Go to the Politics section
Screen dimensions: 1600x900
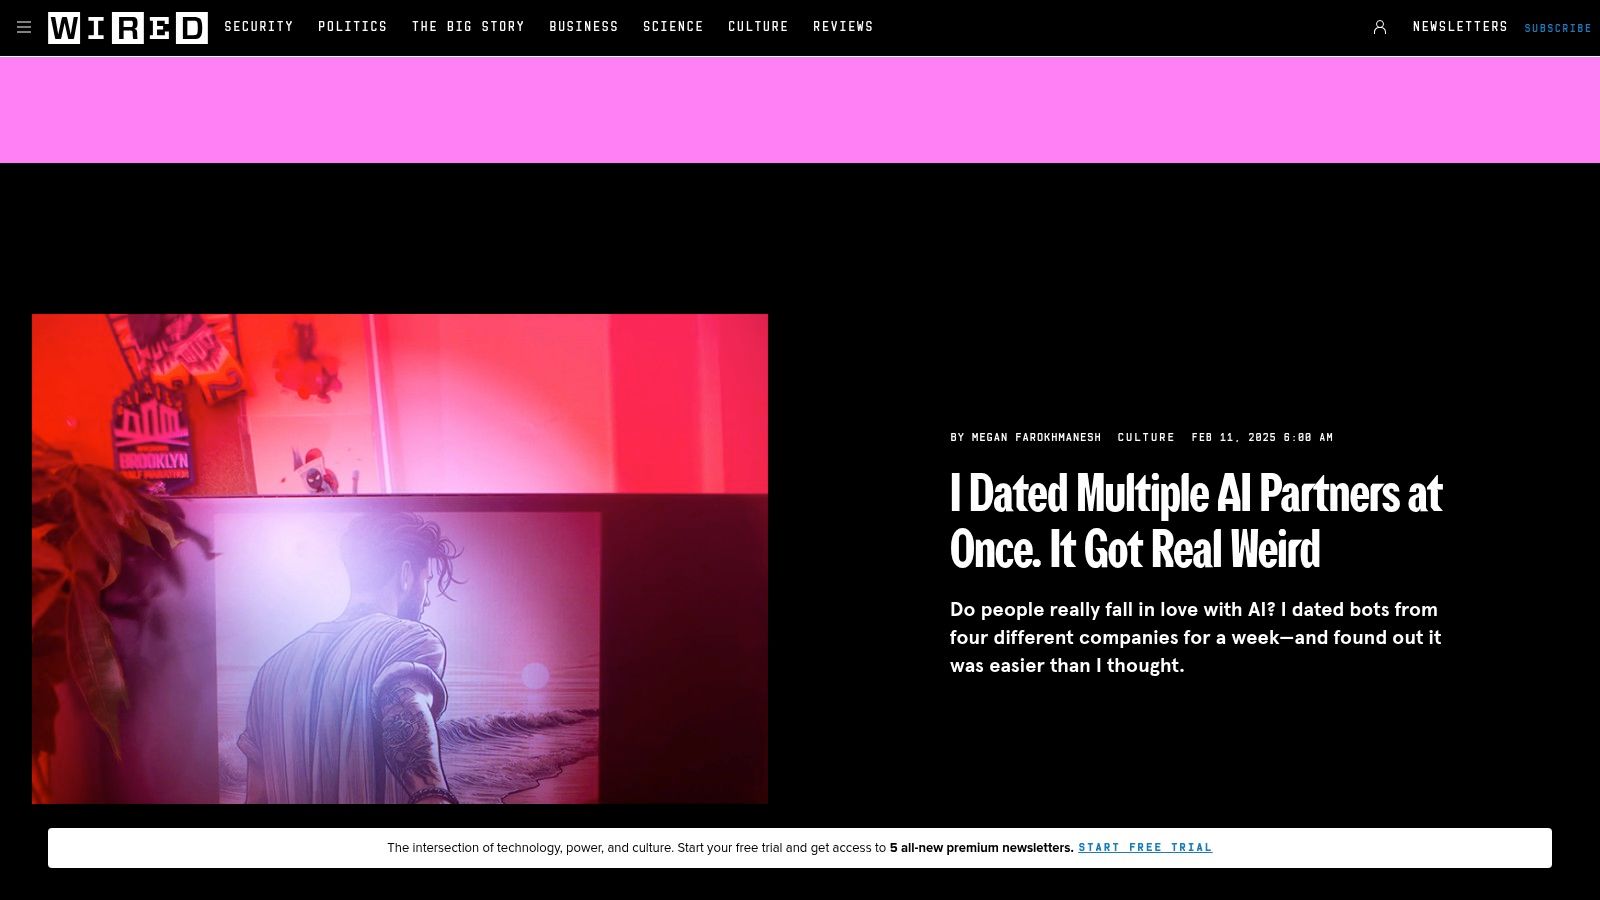[x=352, y=27]
